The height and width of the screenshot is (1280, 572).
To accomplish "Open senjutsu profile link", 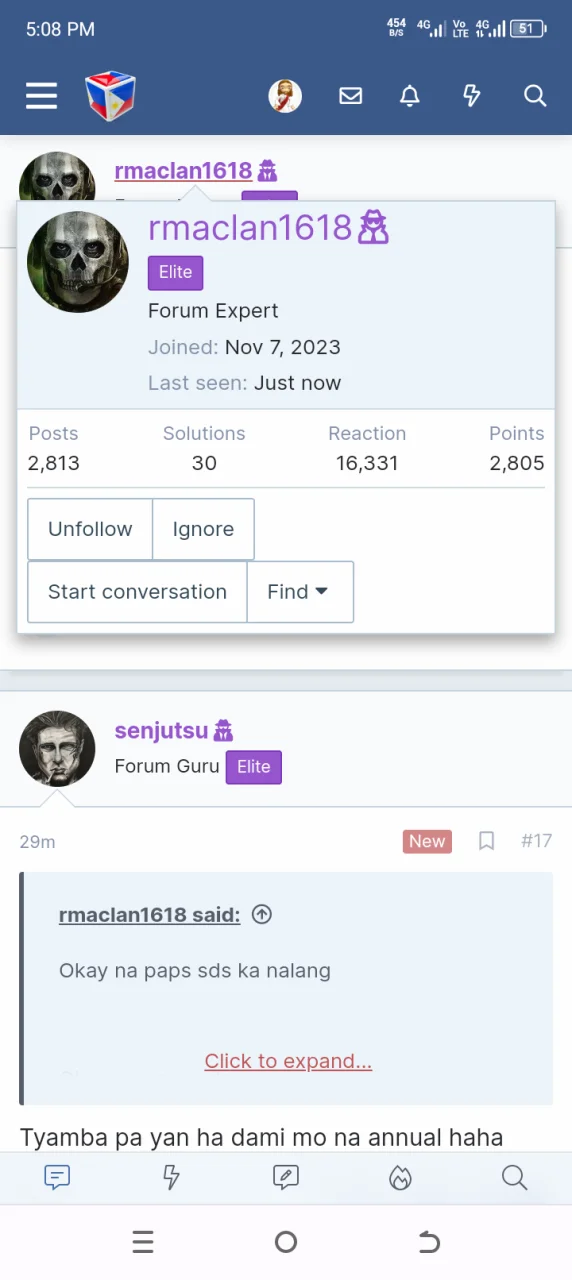I will click(161, 731).
